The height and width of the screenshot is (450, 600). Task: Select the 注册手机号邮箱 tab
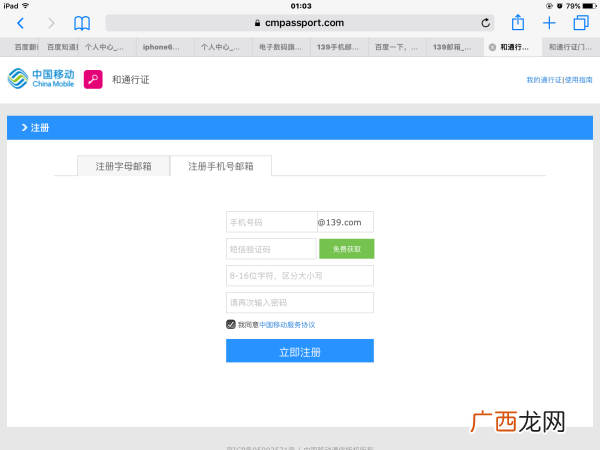(221, 166)
